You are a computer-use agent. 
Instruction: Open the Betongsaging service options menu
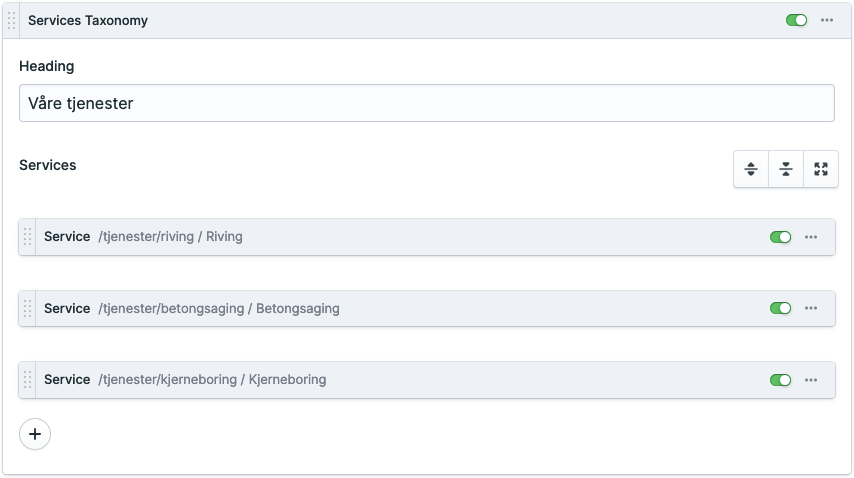(x=811, y=309)
